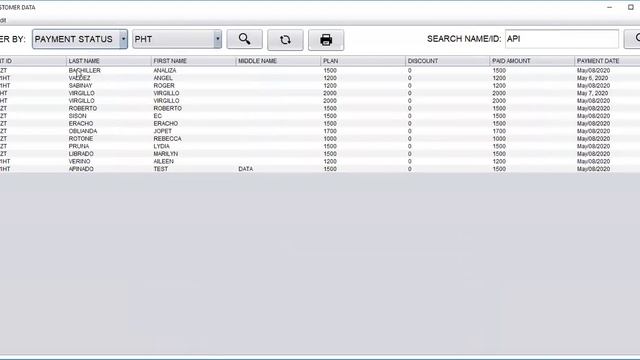
Task: Select the OBLIANDA last name cell
Action: [83, 131]
